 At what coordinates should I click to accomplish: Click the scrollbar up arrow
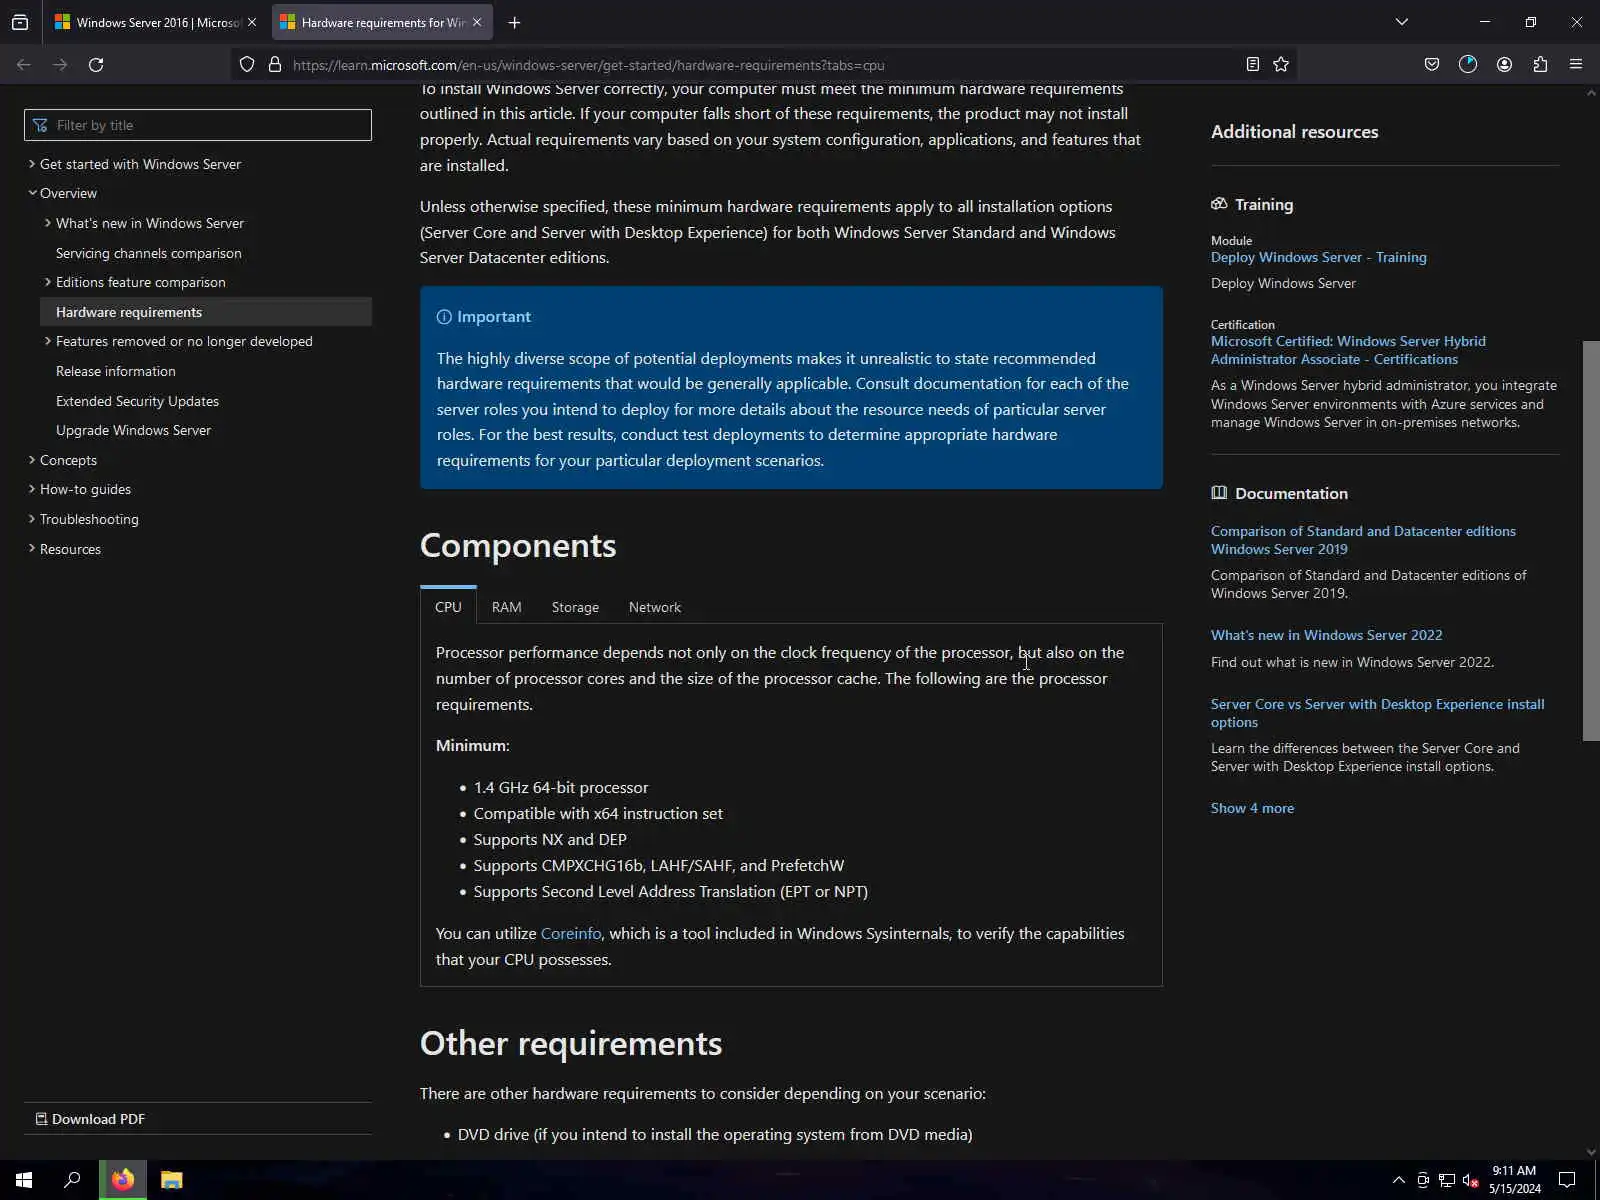1591,93
